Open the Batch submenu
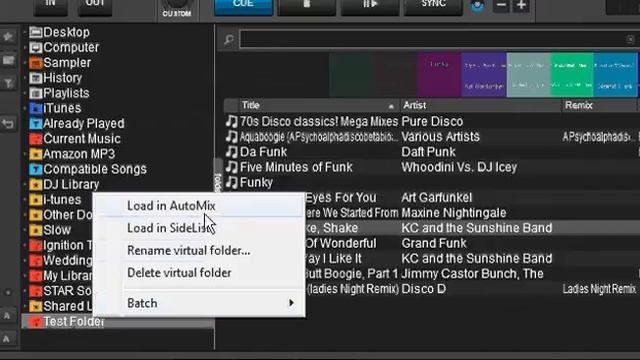Screen dimensions: 640x360 click(x=199, y=303)
